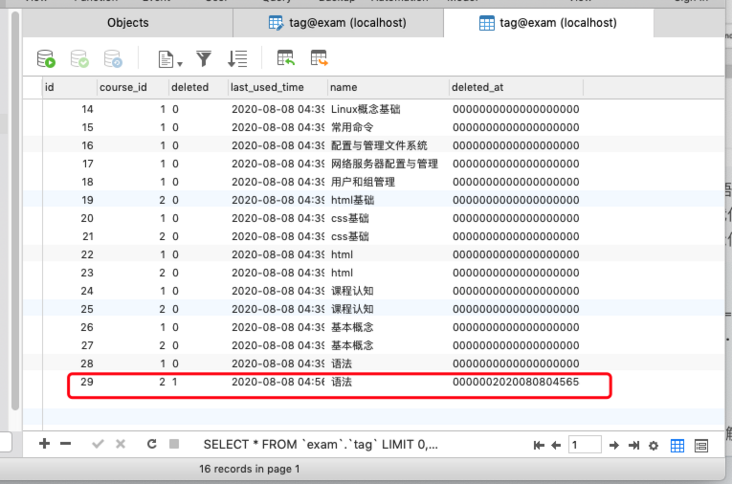Stop the running query square button
732x484 pixels.
point(174,444)
